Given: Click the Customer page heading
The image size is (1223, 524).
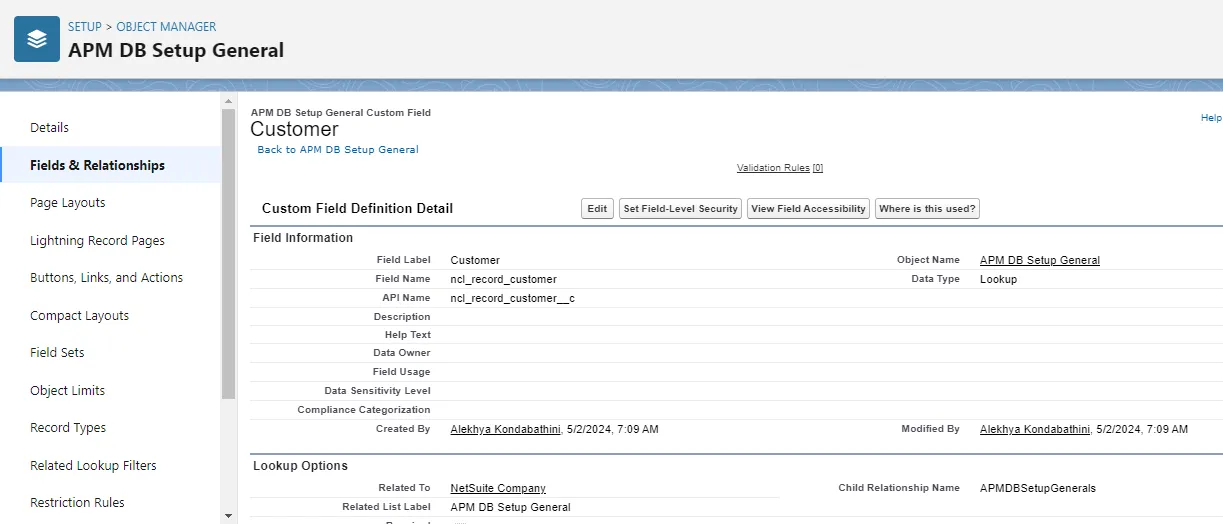Looking at the screenshot, I should (294, 129).
